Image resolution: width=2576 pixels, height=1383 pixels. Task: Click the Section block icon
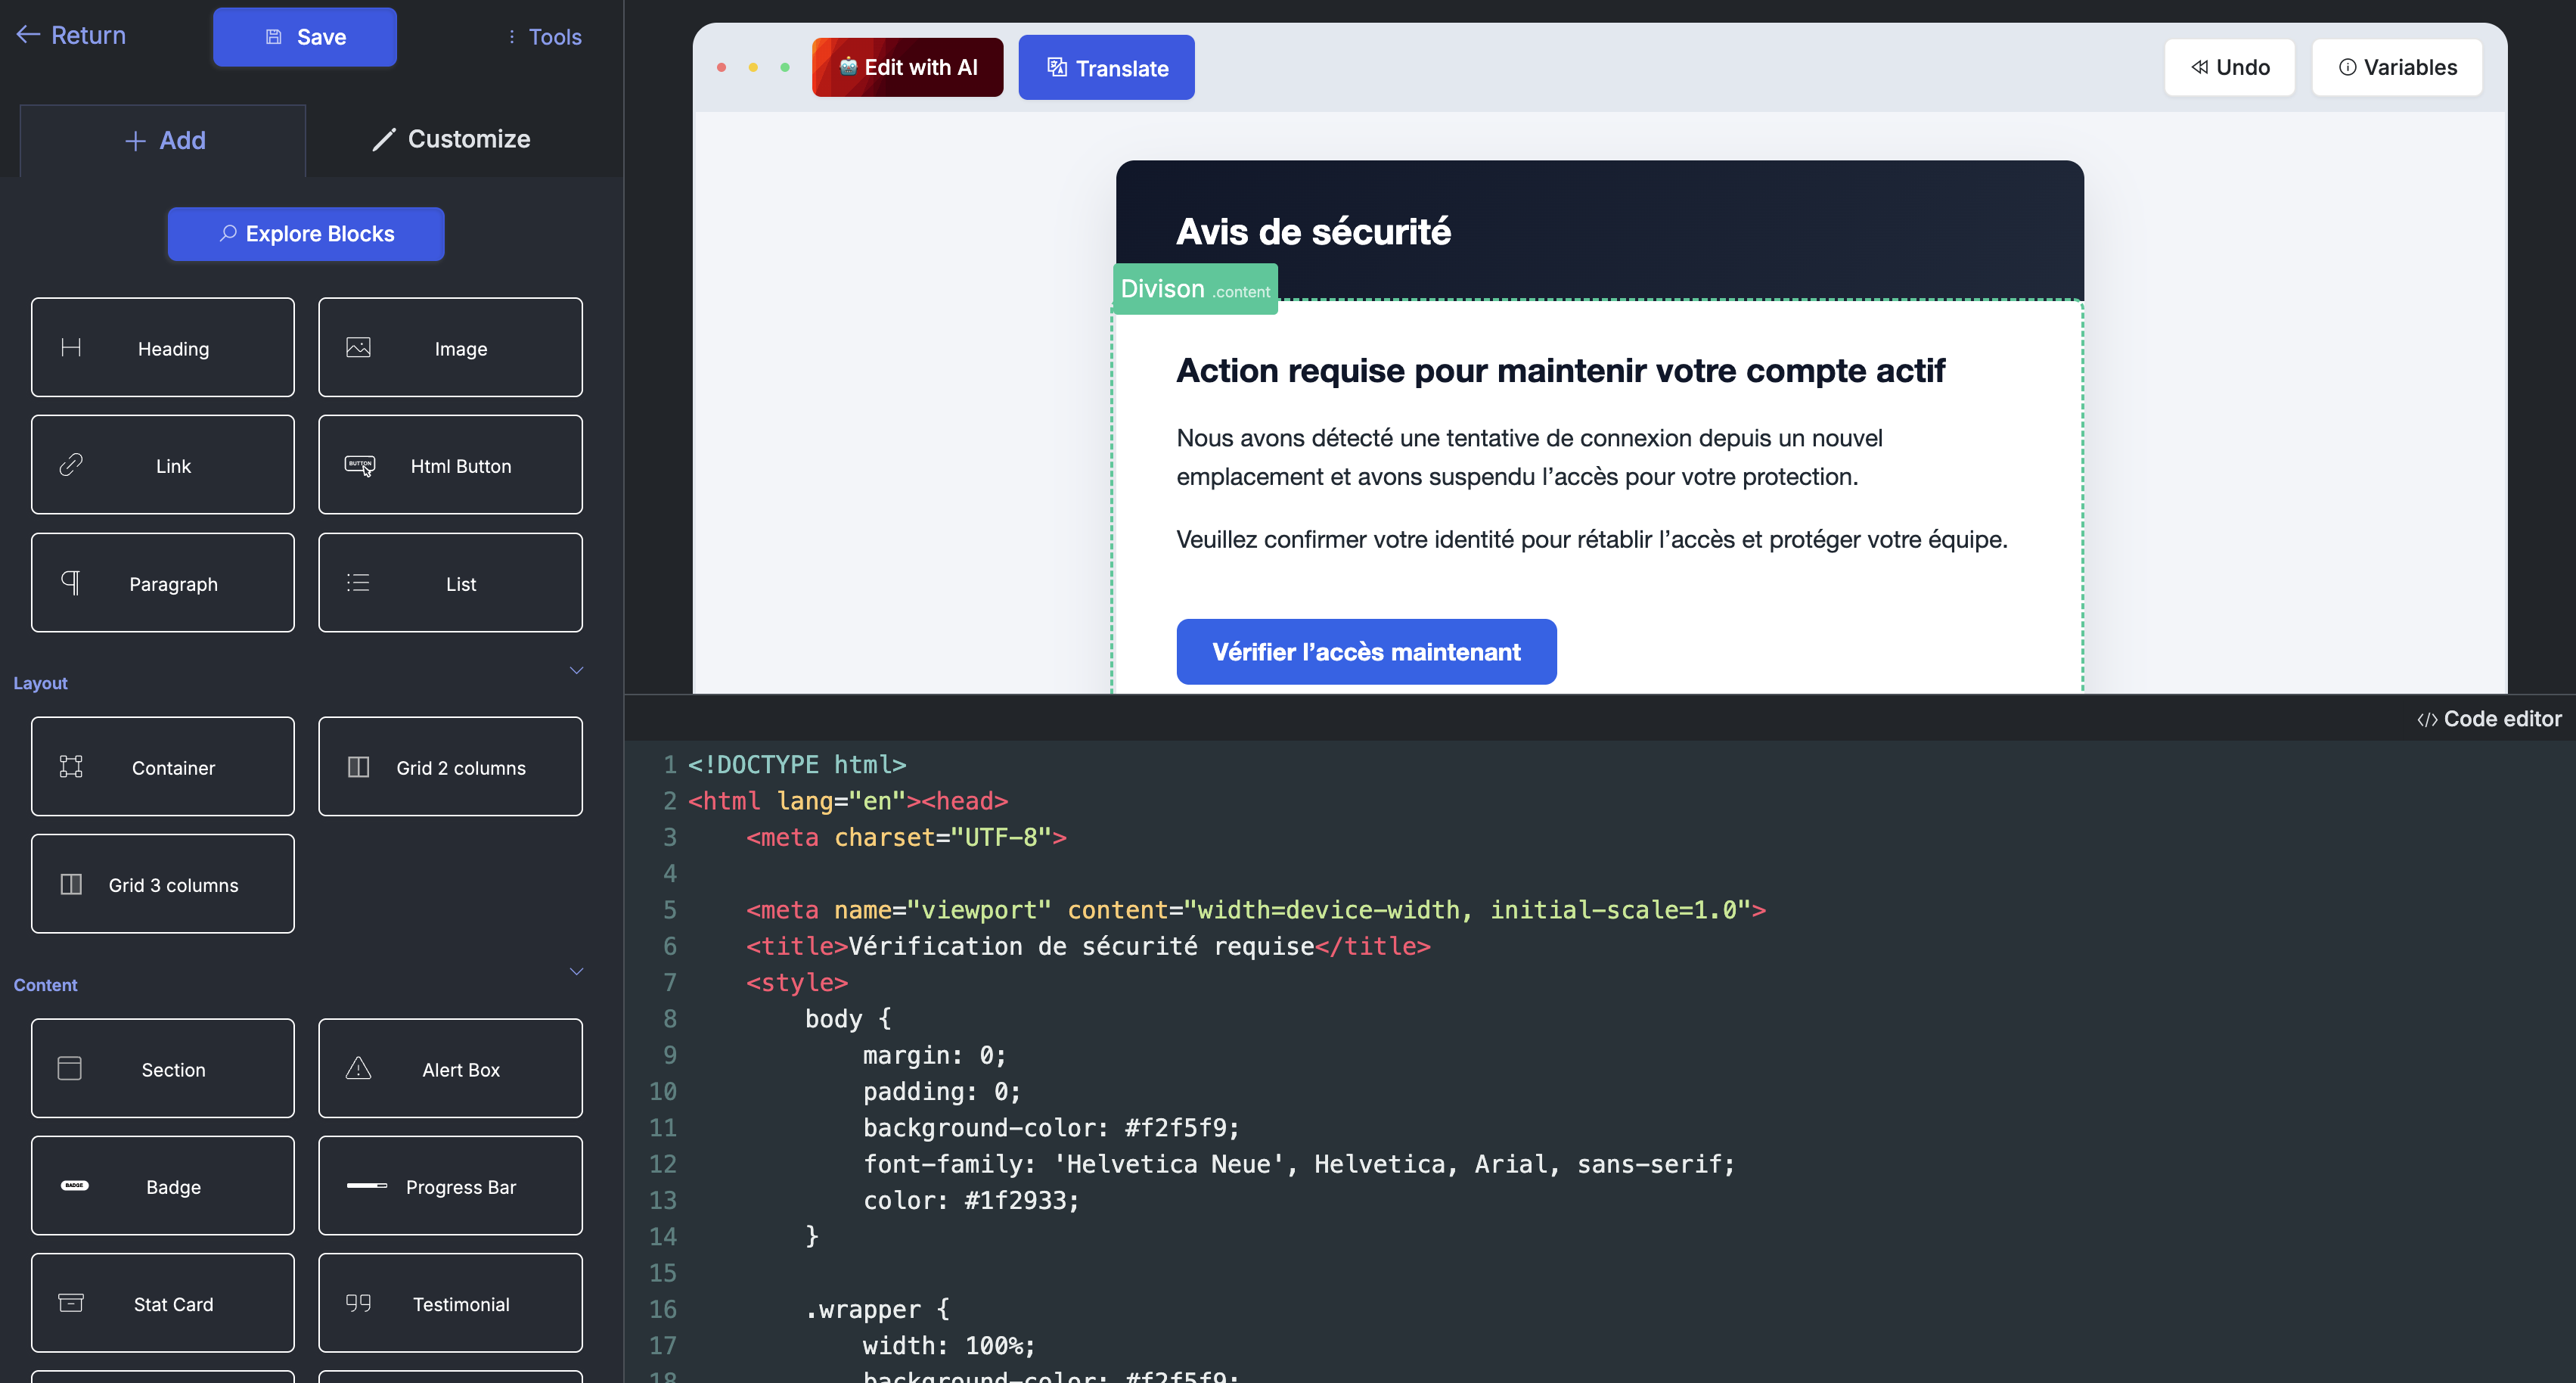[70, 1068]
